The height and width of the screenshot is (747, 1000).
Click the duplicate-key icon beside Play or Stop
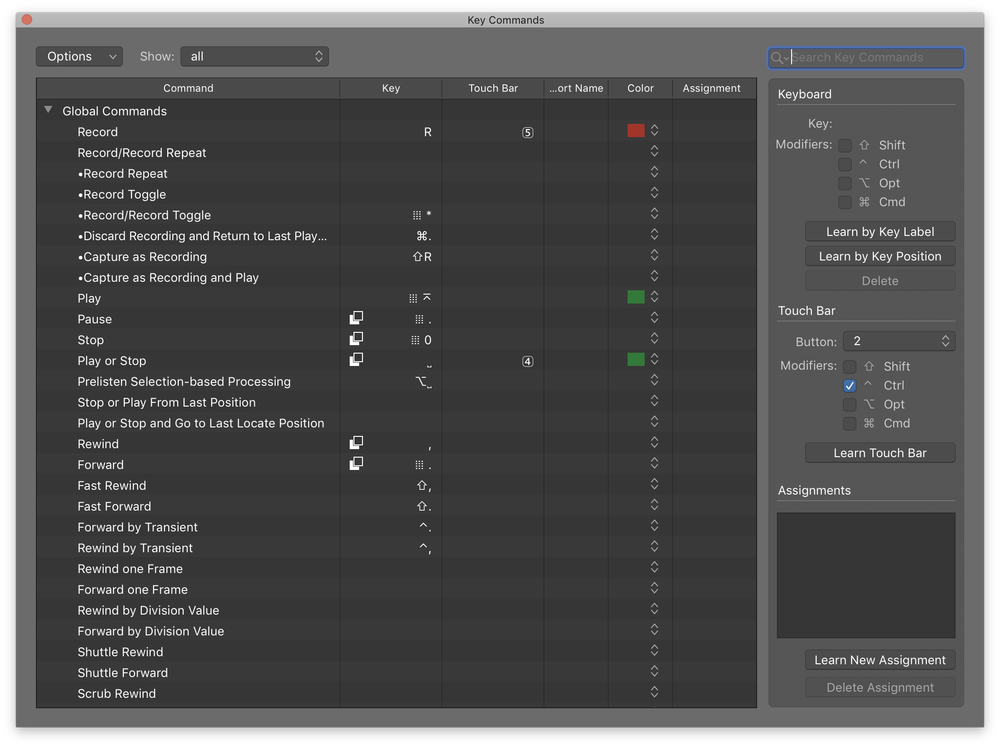point(356,360)
